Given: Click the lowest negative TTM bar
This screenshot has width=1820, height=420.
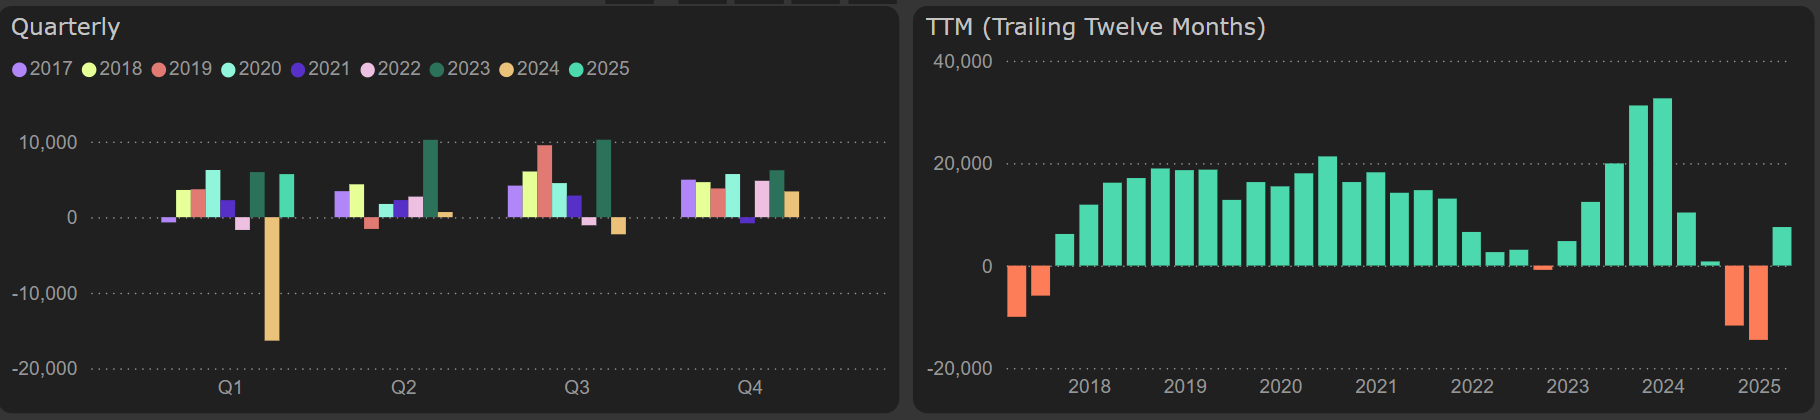Looking at the screenshot, I should coord(1758,302).
